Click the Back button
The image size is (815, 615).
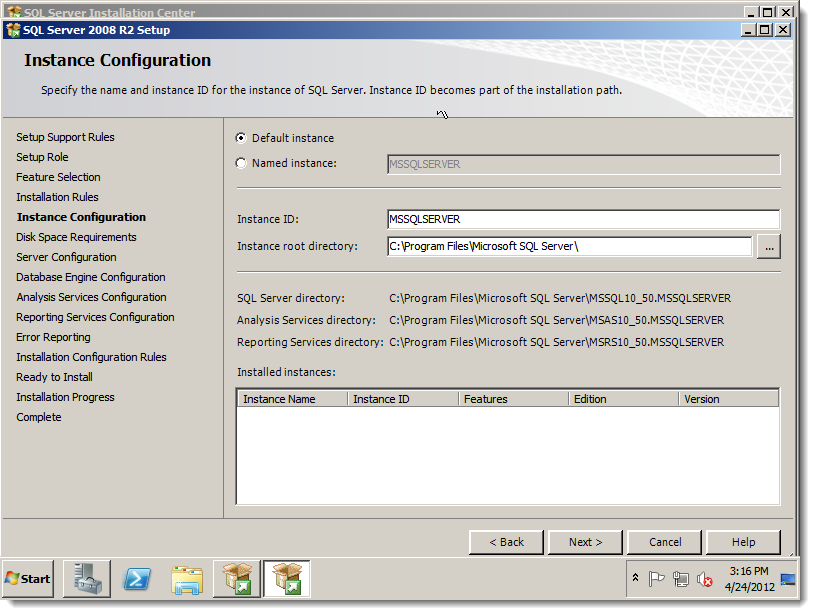(506, 542)
